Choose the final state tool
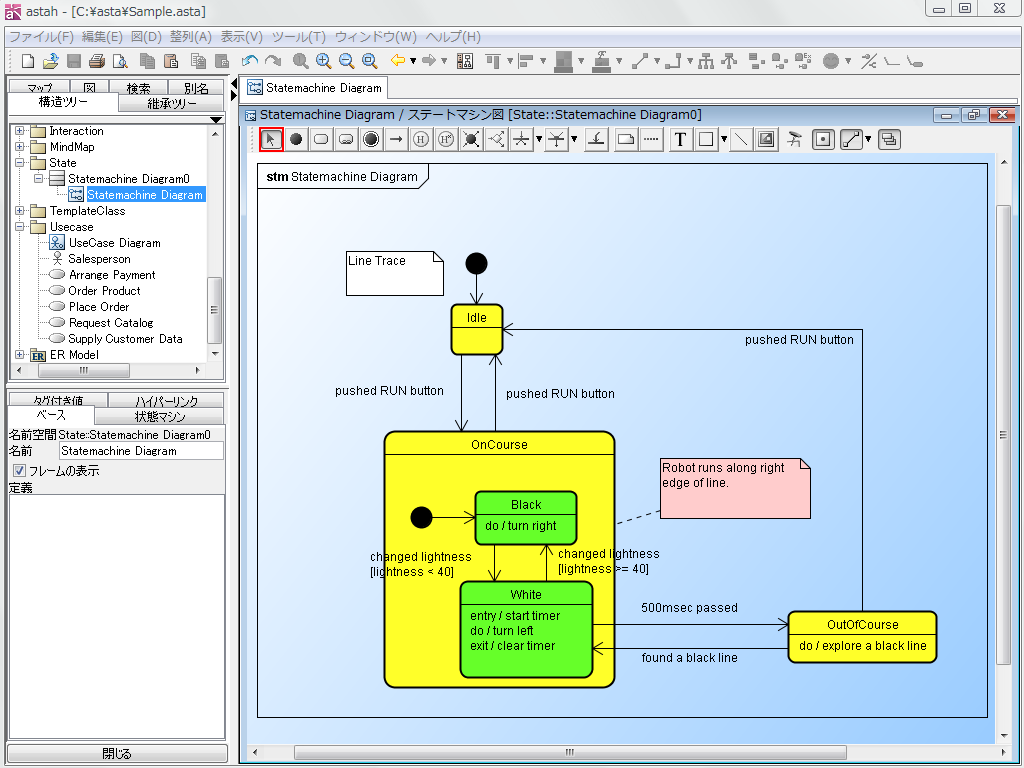Screen dimensions: 1024x768 (371, 139)
